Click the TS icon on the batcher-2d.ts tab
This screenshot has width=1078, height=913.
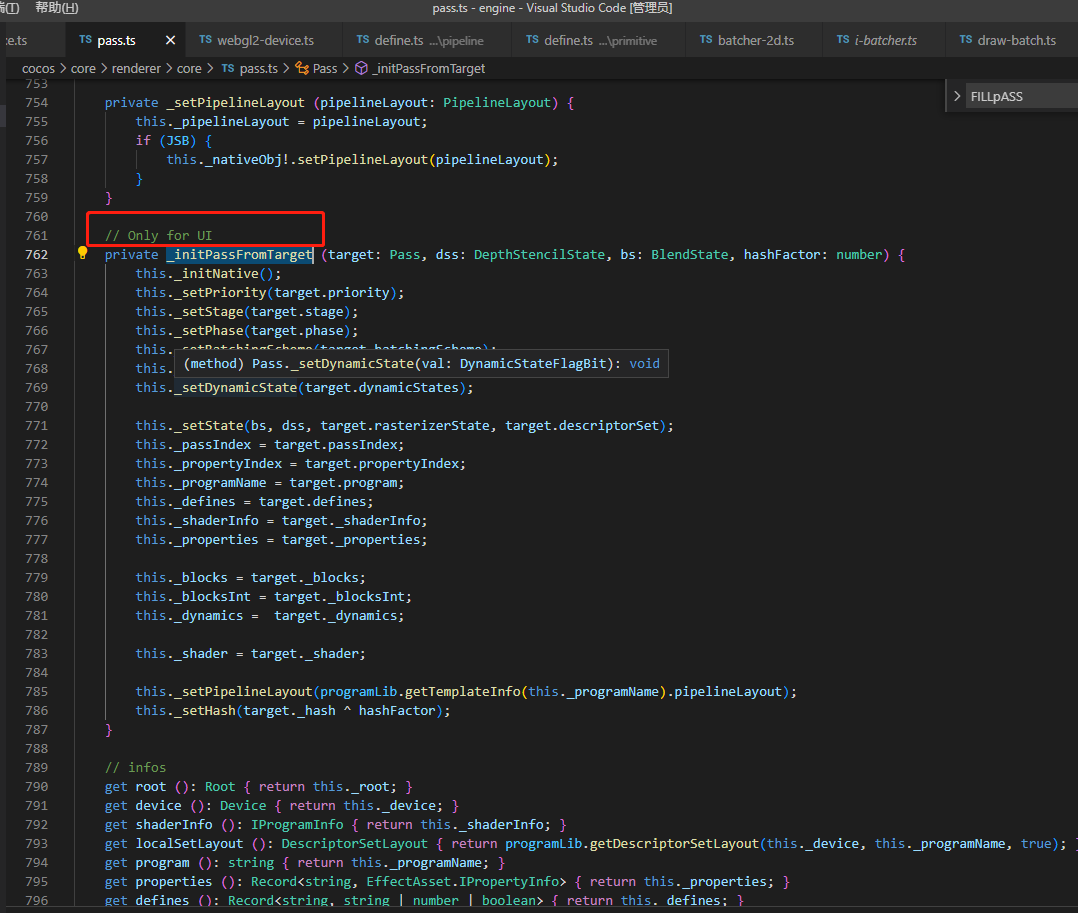click(x=706, y=40)
